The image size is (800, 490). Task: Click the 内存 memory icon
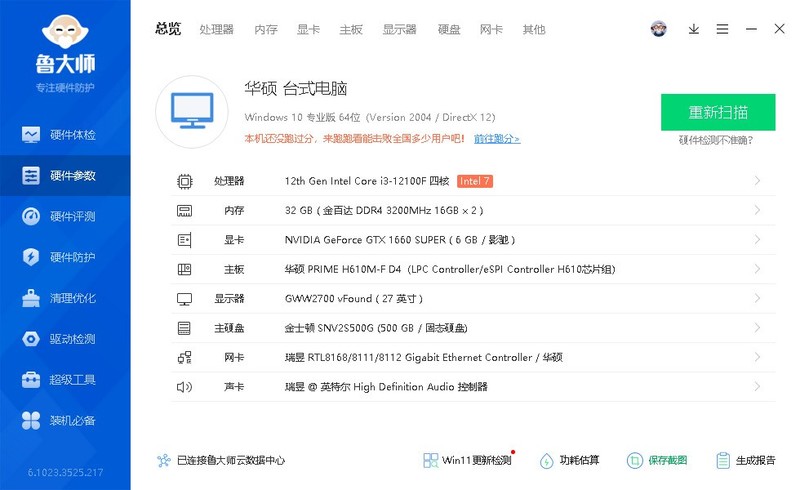[x=185, y=210]
